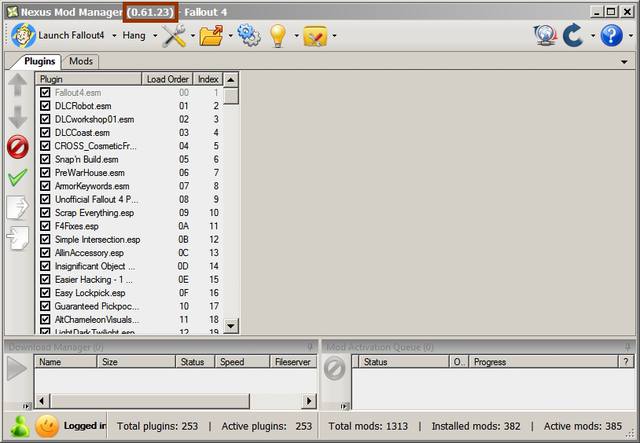Uncheck the DLCRobot.esm plugin
The image size is (640, 443).
coord(45,106)
